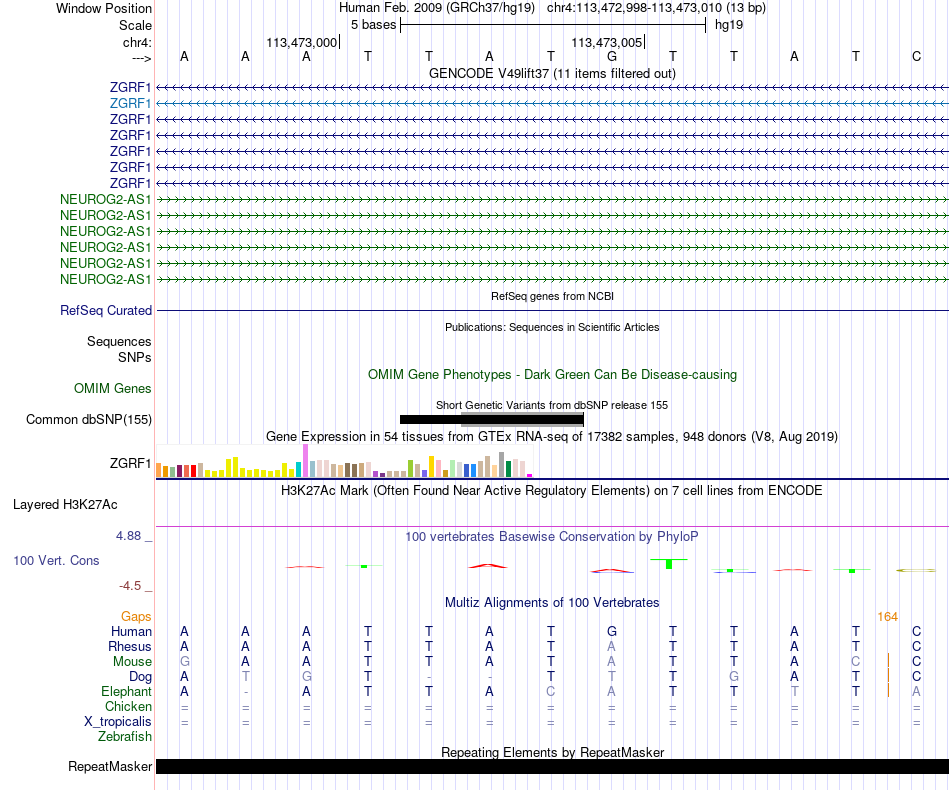Click the Sequences track label
950x790 pixels.
pyautogui.click(x=119, y=341)
